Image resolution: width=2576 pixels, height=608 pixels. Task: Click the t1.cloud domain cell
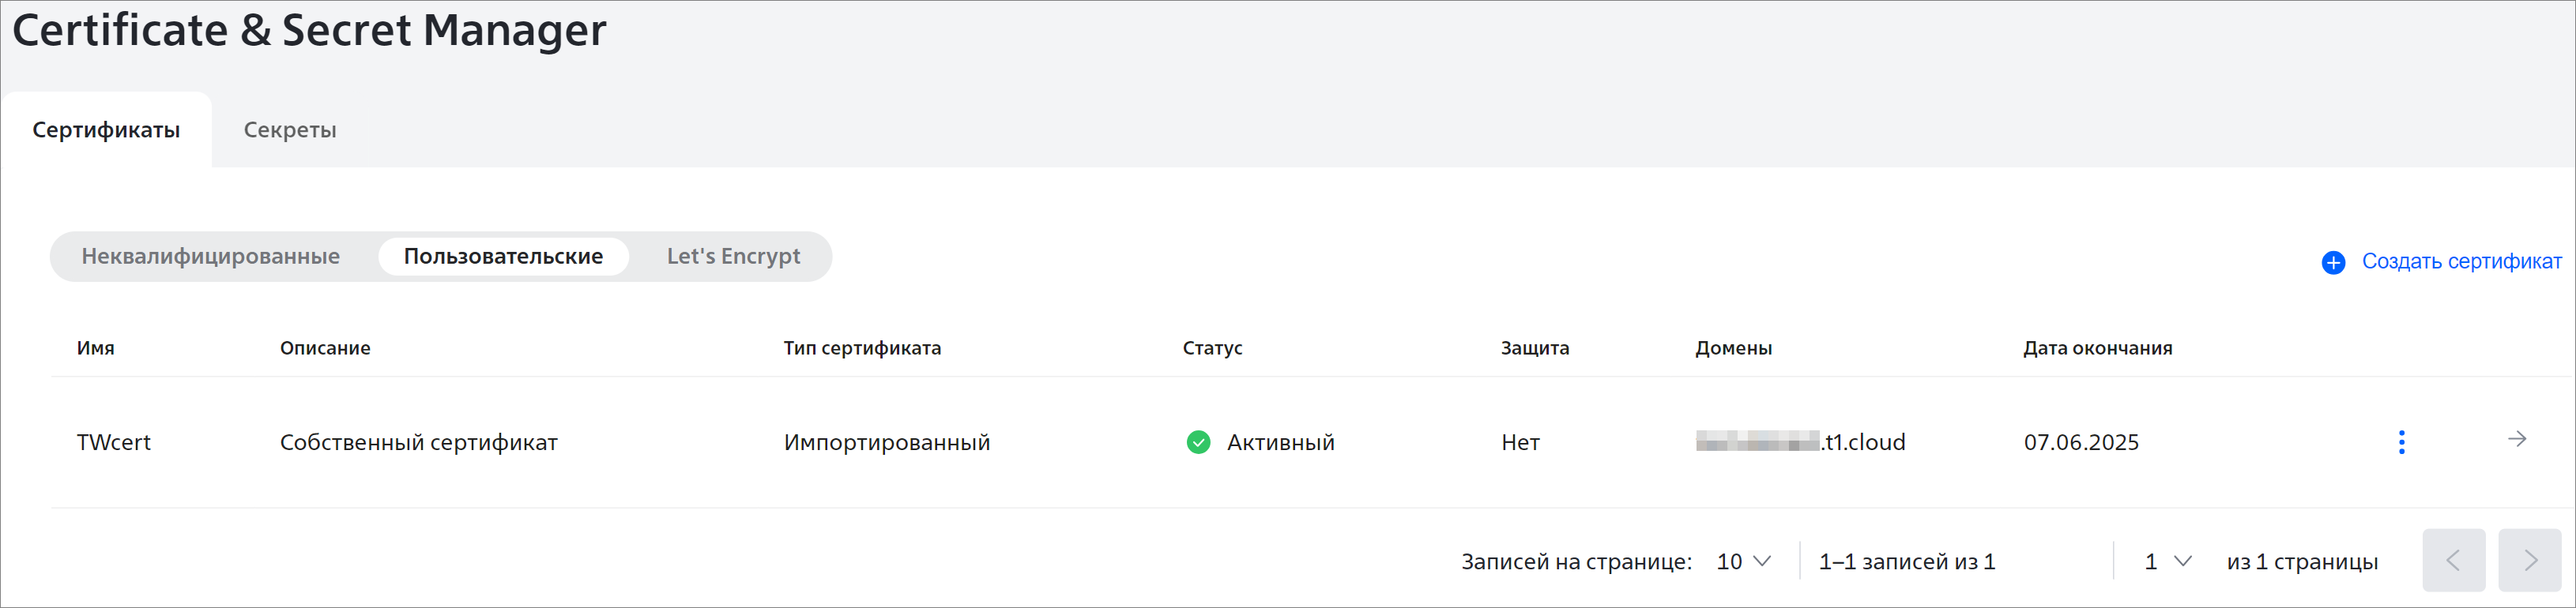(x=1800, y=442)
